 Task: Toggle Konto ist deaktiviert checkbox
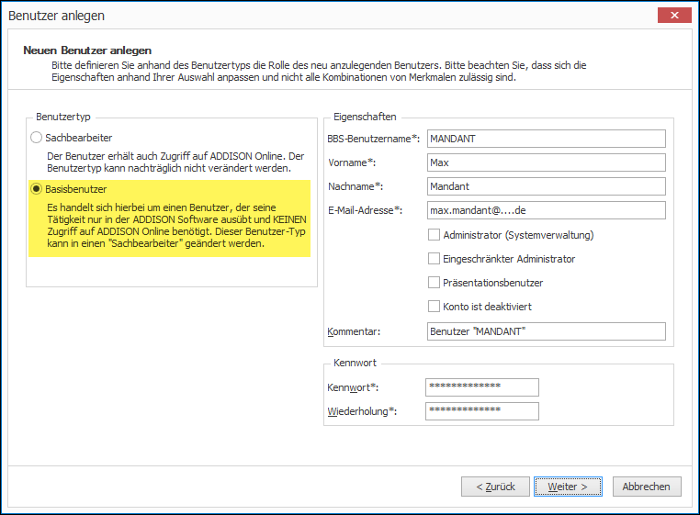click(x=434, y=307)
